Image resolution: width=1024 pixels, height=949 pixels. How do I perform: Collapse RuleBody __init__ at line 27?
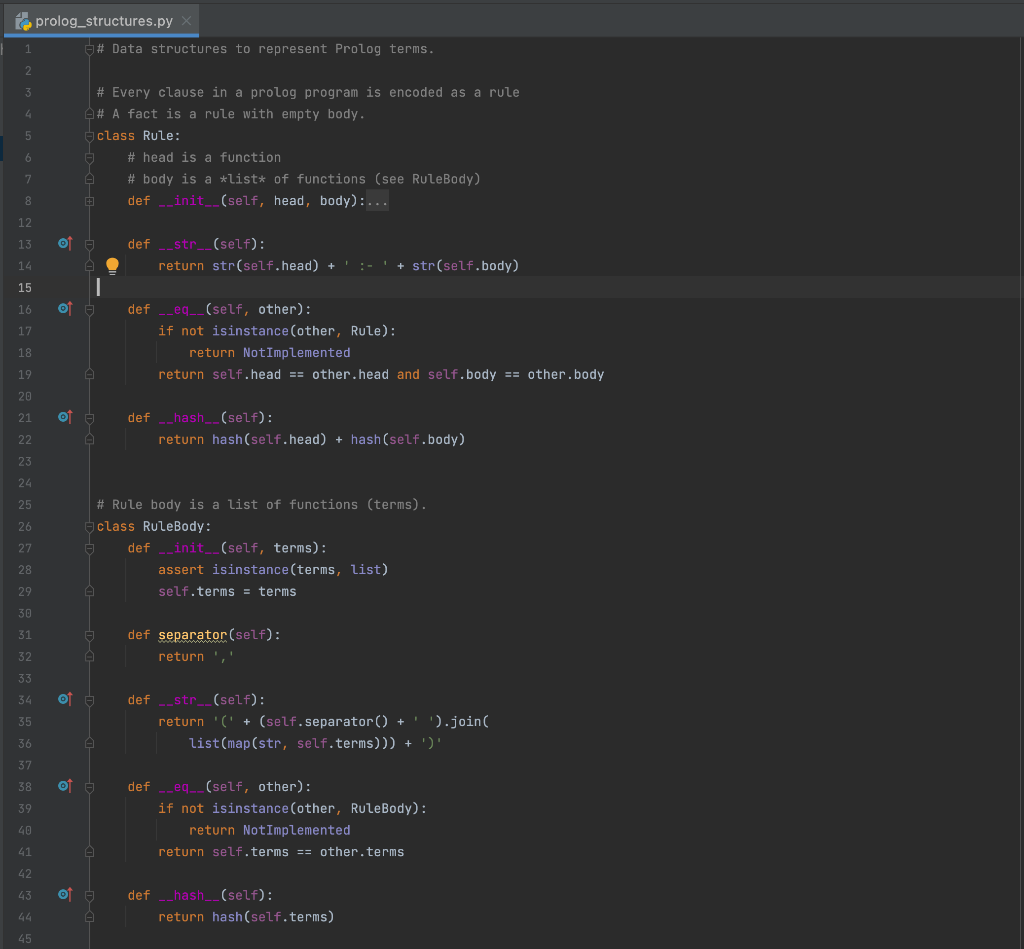89,549
